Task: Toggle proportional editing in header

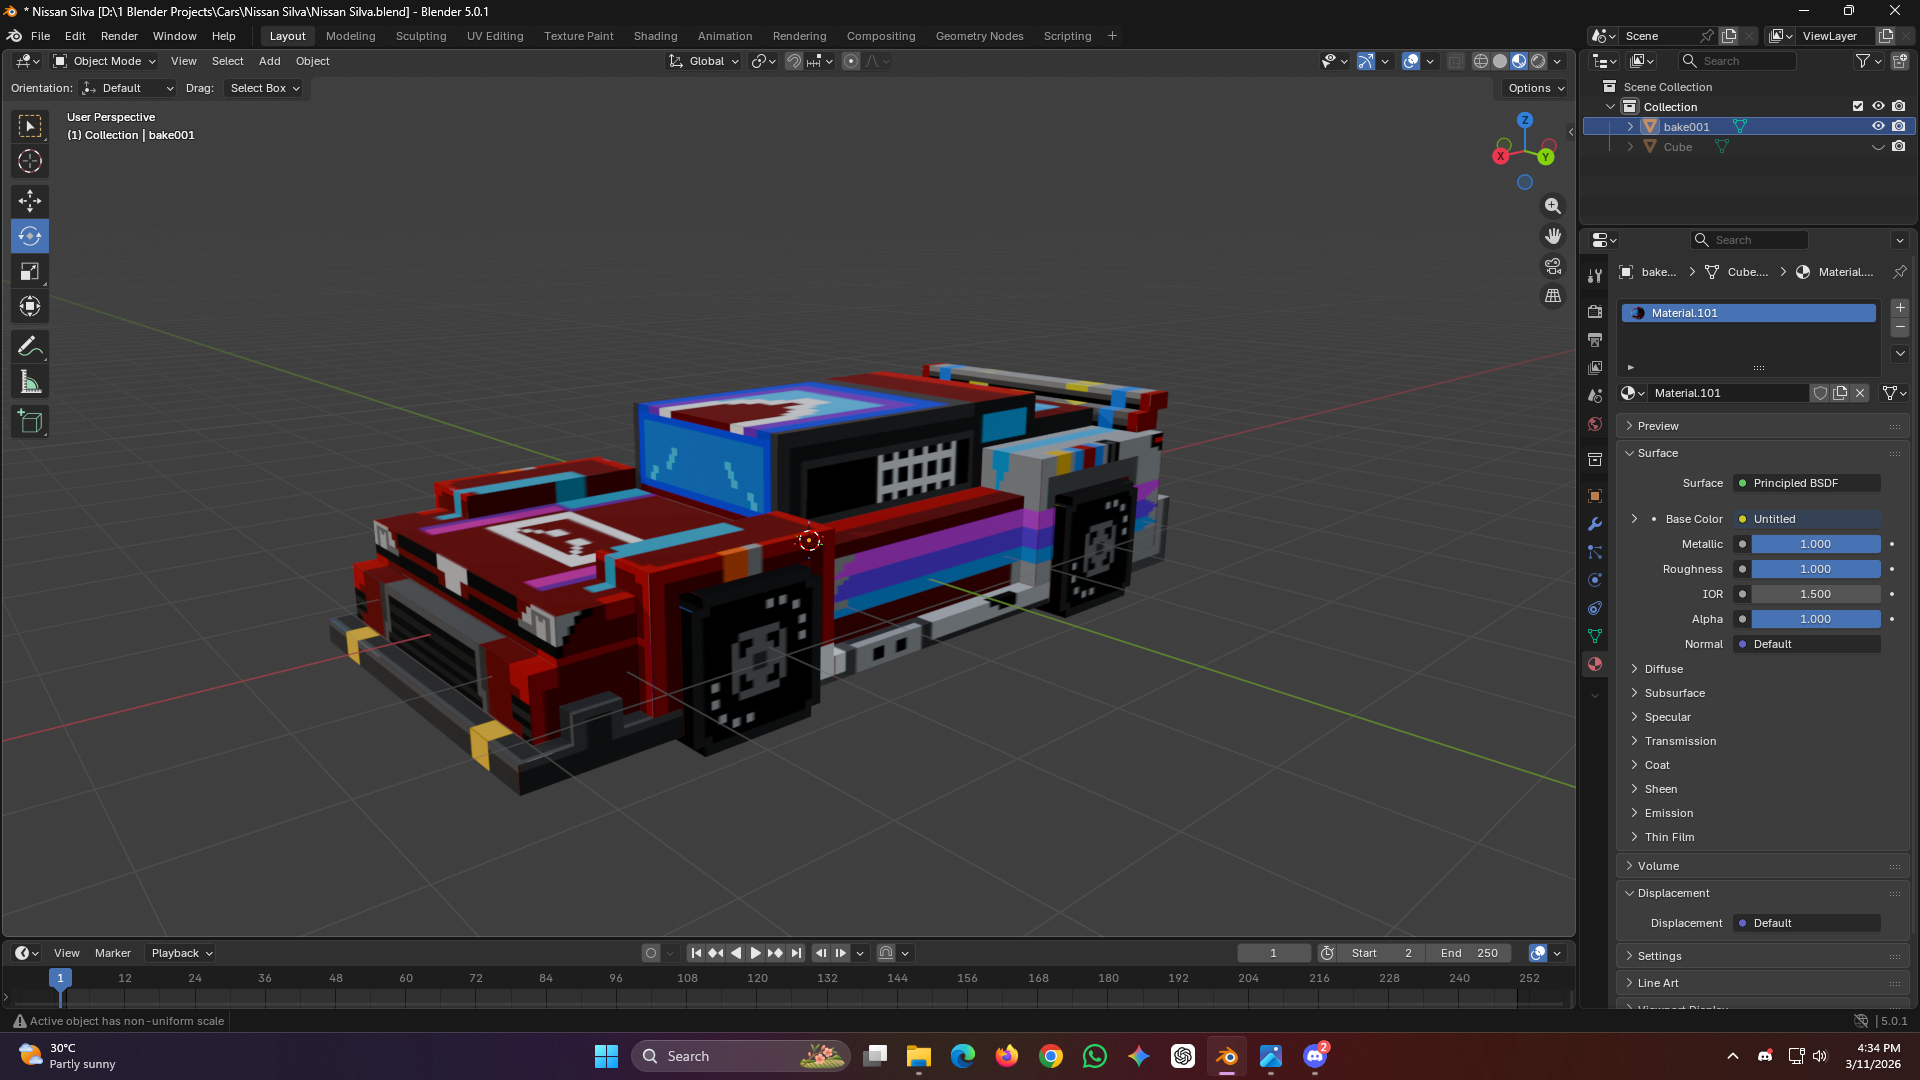Action: [851, 61]
